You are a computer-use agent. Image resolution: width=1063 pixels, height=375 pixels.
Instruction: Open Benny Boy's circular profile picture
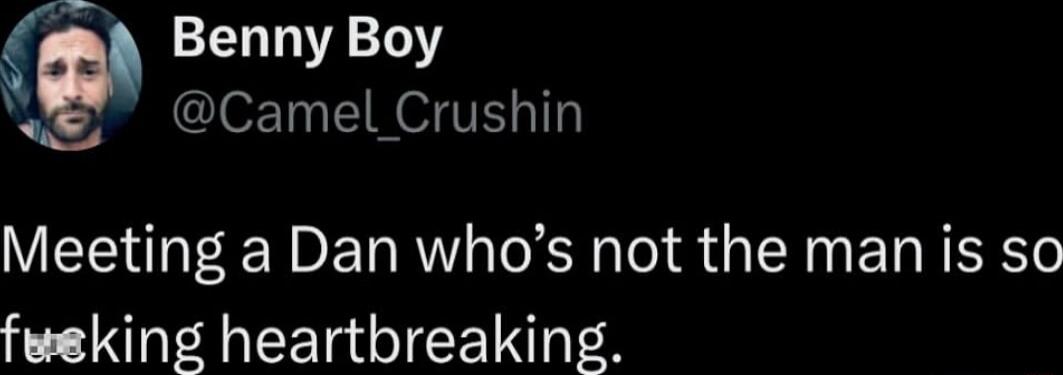click(72, 74)
